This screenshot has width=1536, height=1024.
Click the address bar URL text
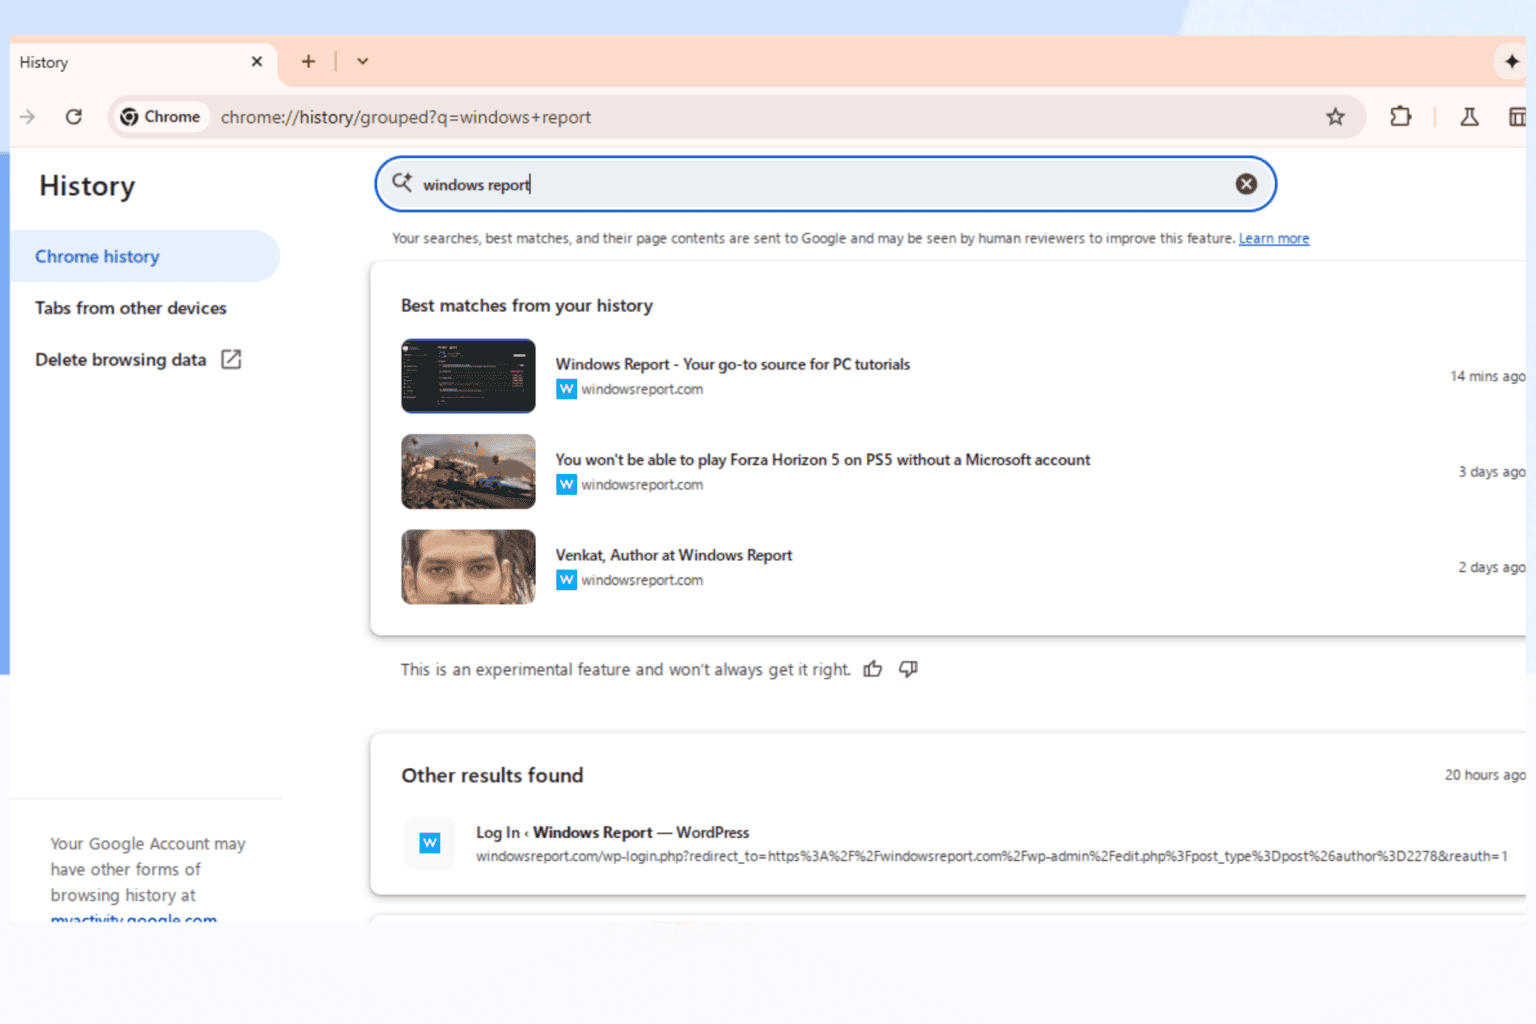[406, 117]
